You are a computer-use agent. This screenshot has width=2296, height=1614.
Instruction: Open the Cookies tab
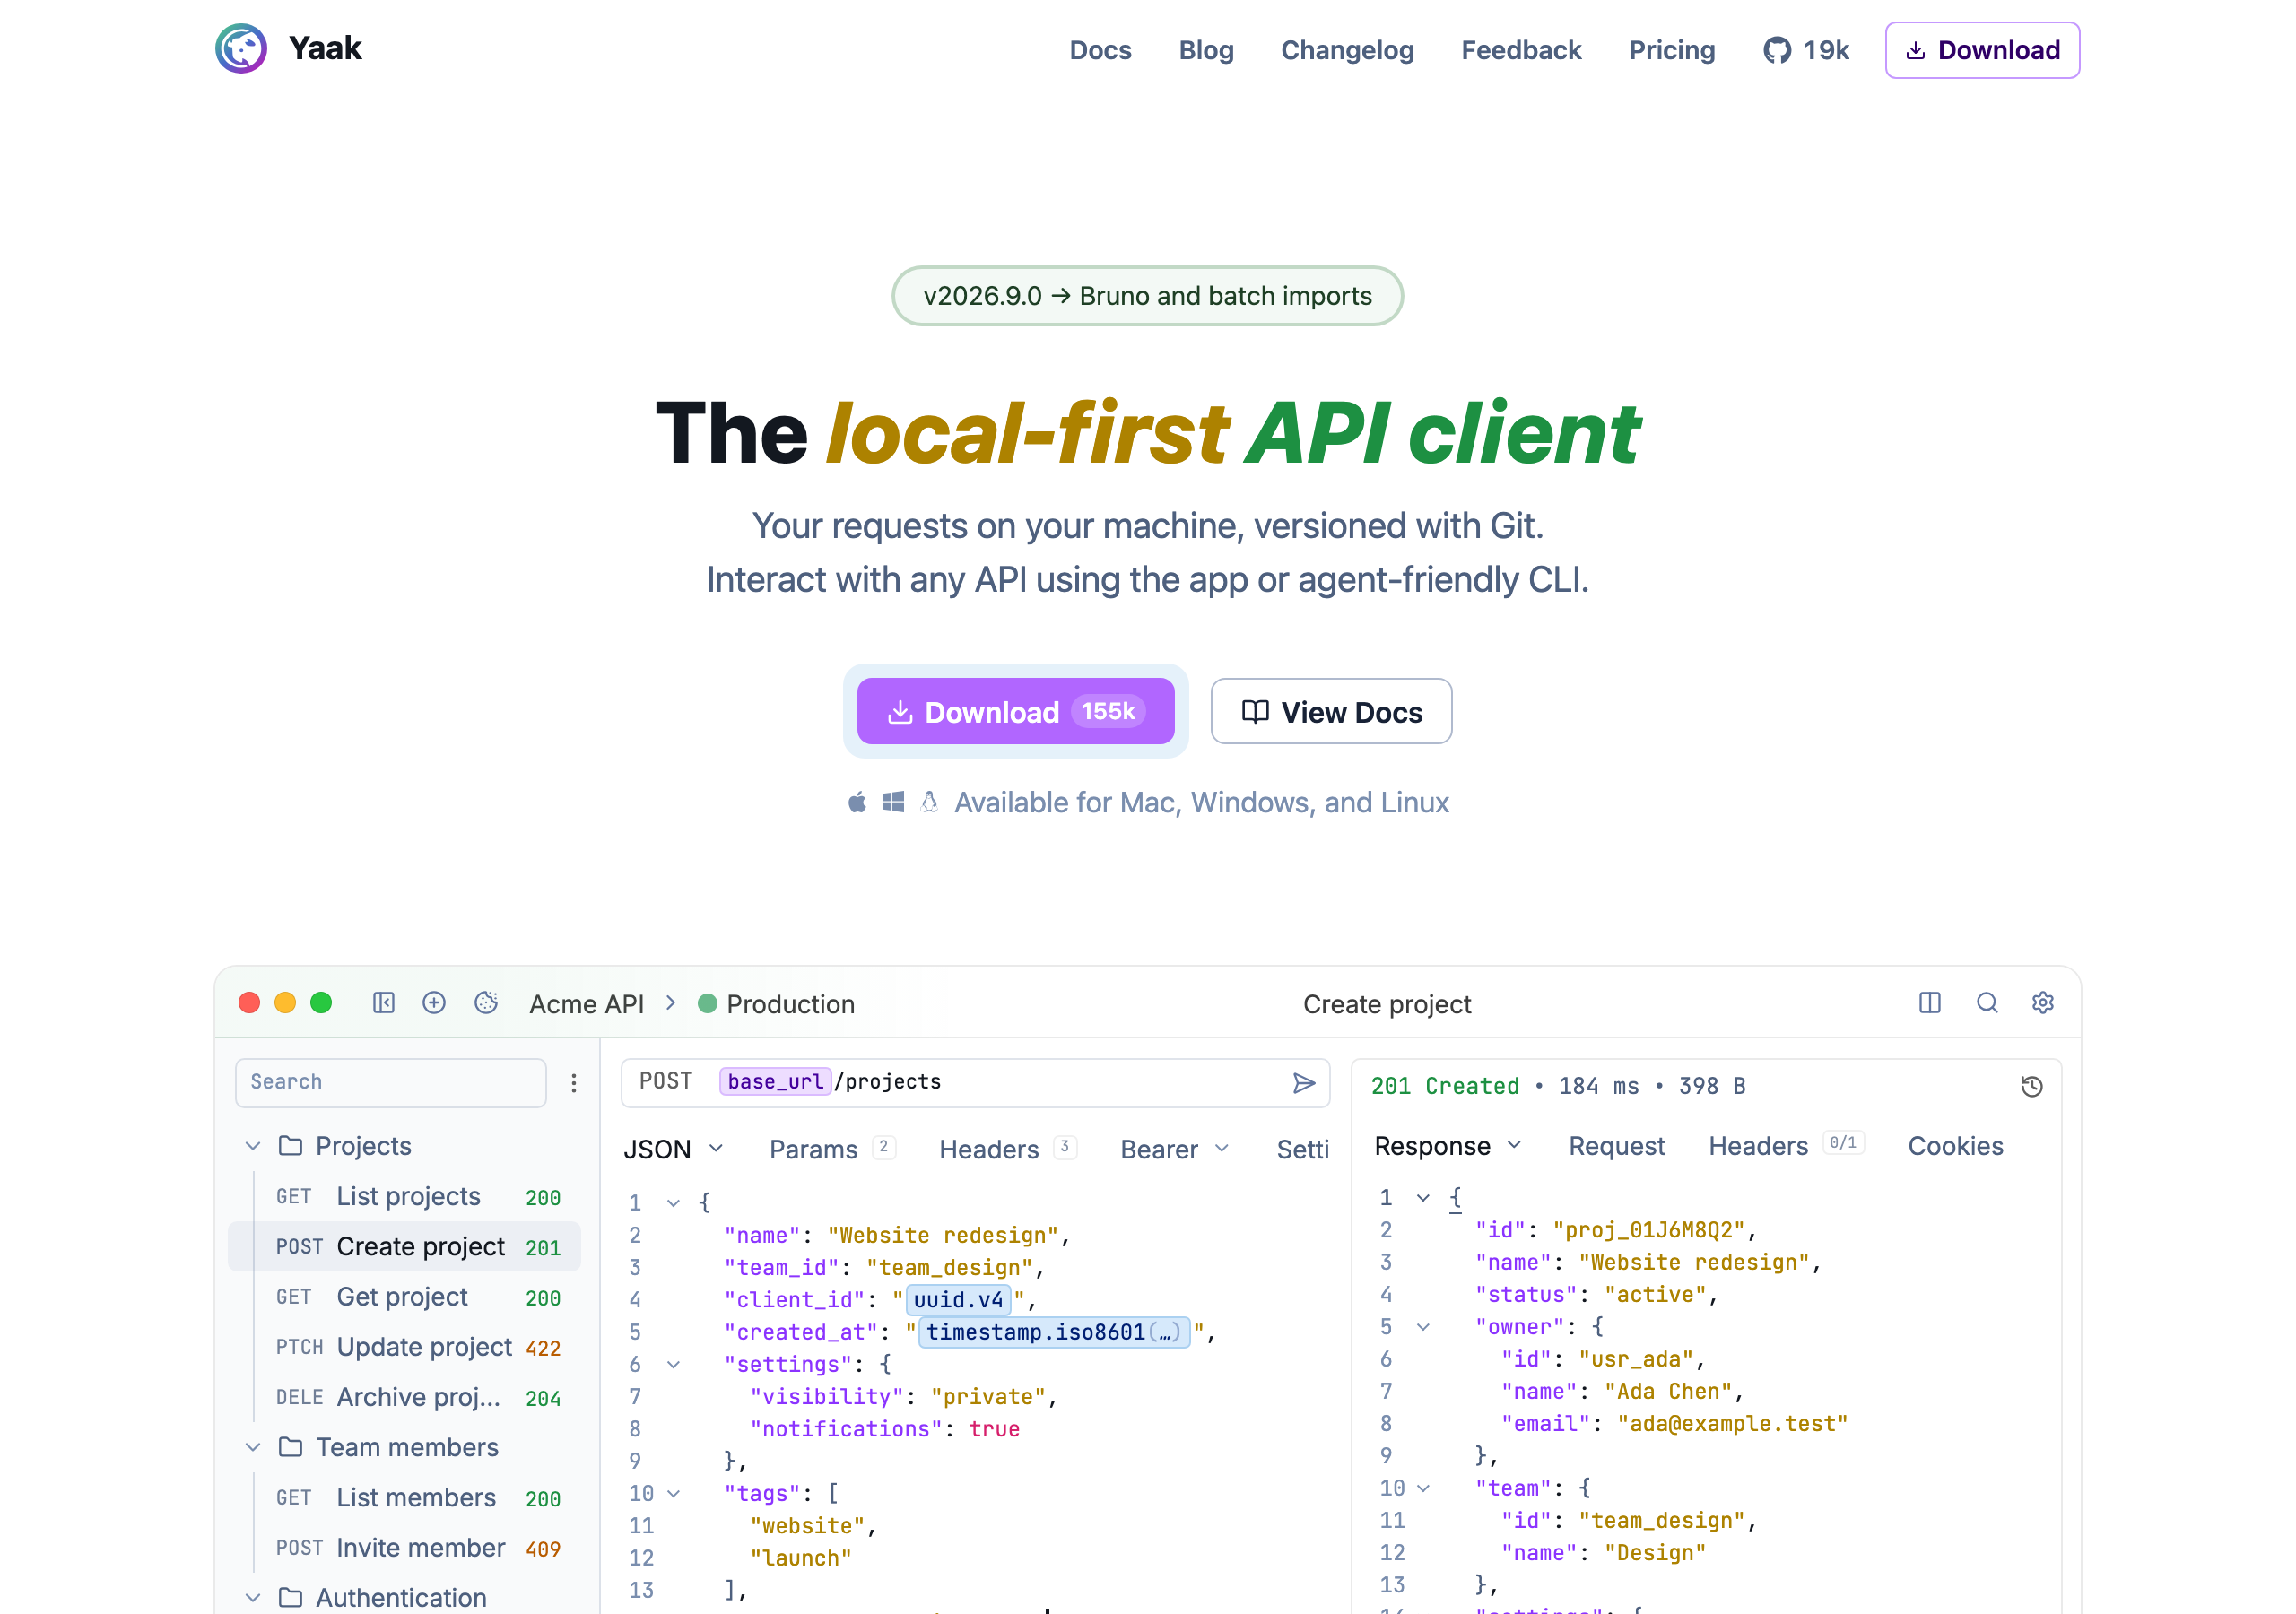[x=1955, y=1146]
